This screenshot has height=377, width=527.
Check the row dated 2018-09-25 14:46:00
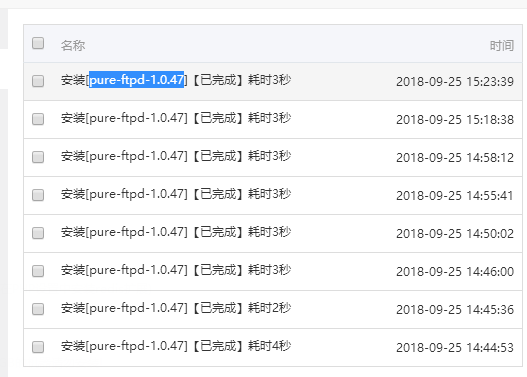click(x=38, y=271)
